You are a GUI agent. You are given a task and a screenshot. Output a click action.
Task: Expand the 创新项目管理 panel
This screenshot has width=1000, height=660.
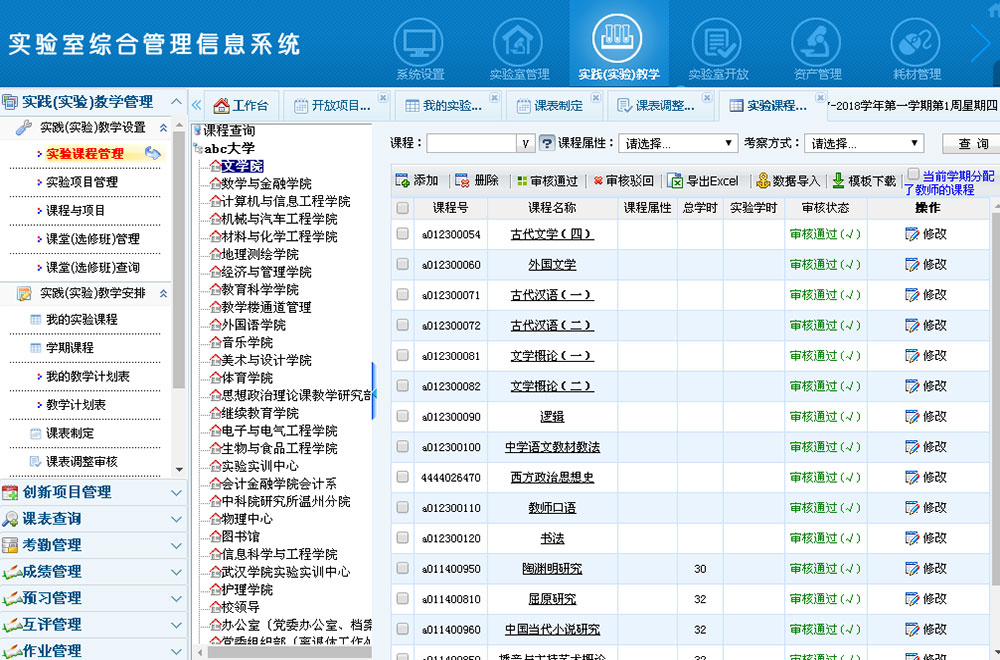[177, 493]
